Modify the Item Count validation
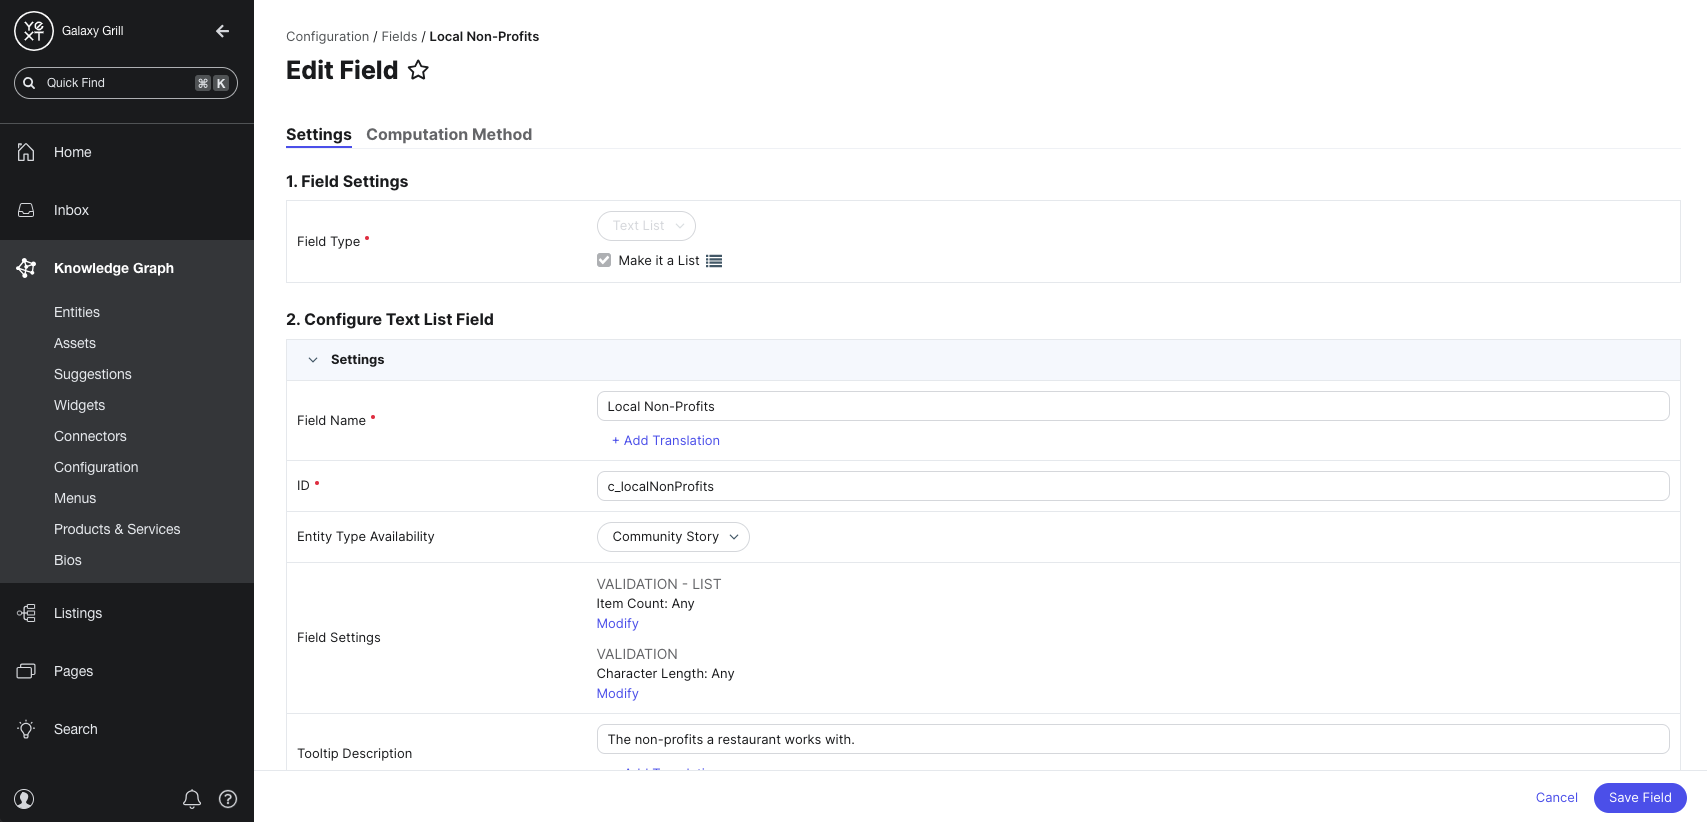This screenshot has width=1707, height=822. pos(617,623)
